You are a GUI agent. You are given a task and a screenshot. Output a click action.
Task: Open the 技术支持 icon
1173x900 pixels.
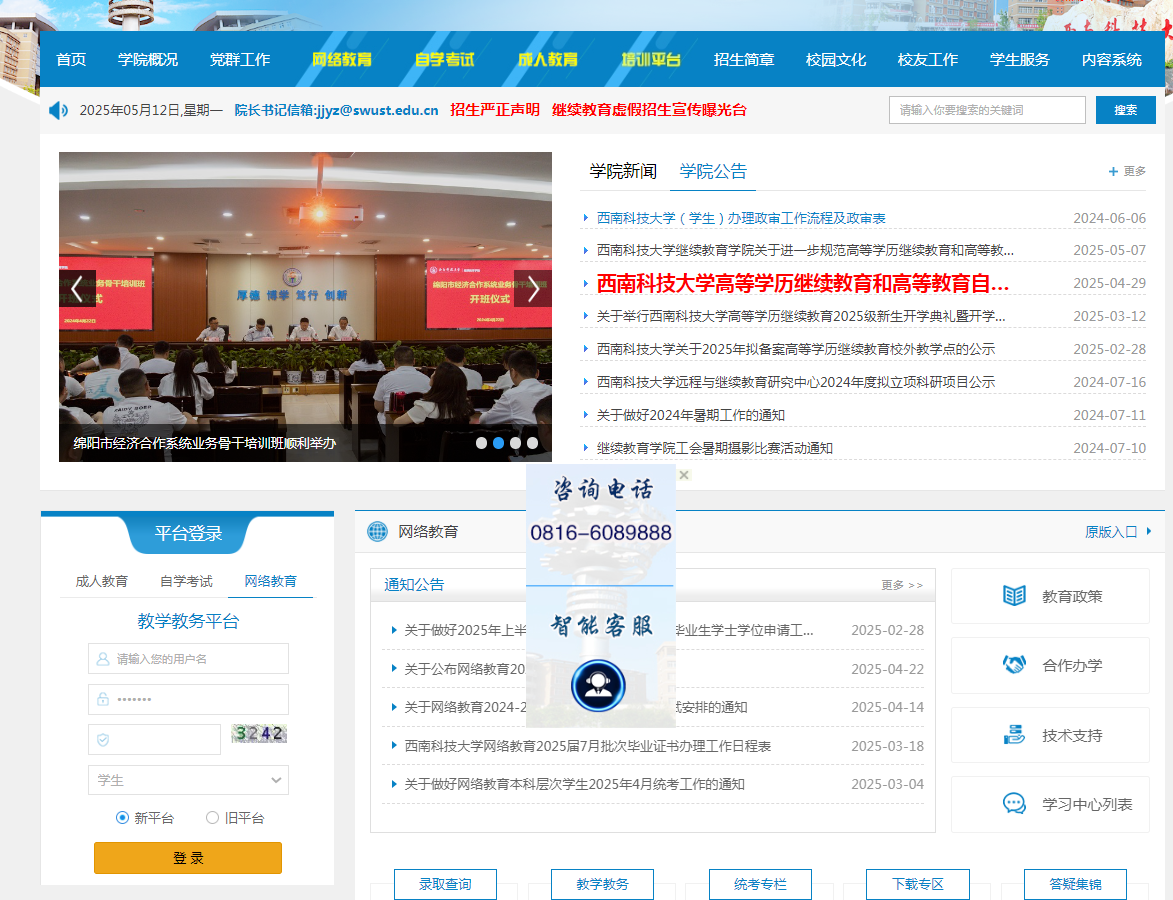coord(1014,735)
